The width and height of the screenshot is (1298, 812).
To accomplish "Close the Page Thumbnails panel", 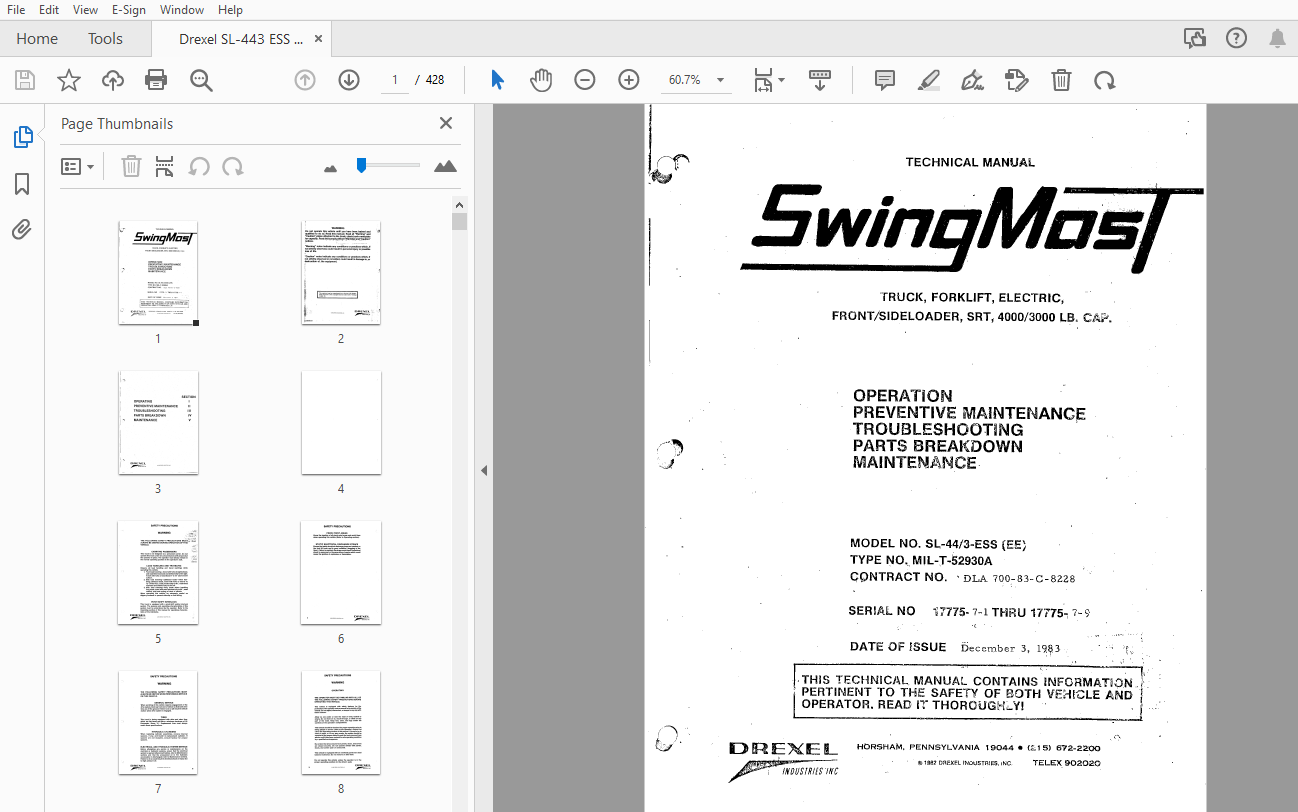I will (446, 123).
